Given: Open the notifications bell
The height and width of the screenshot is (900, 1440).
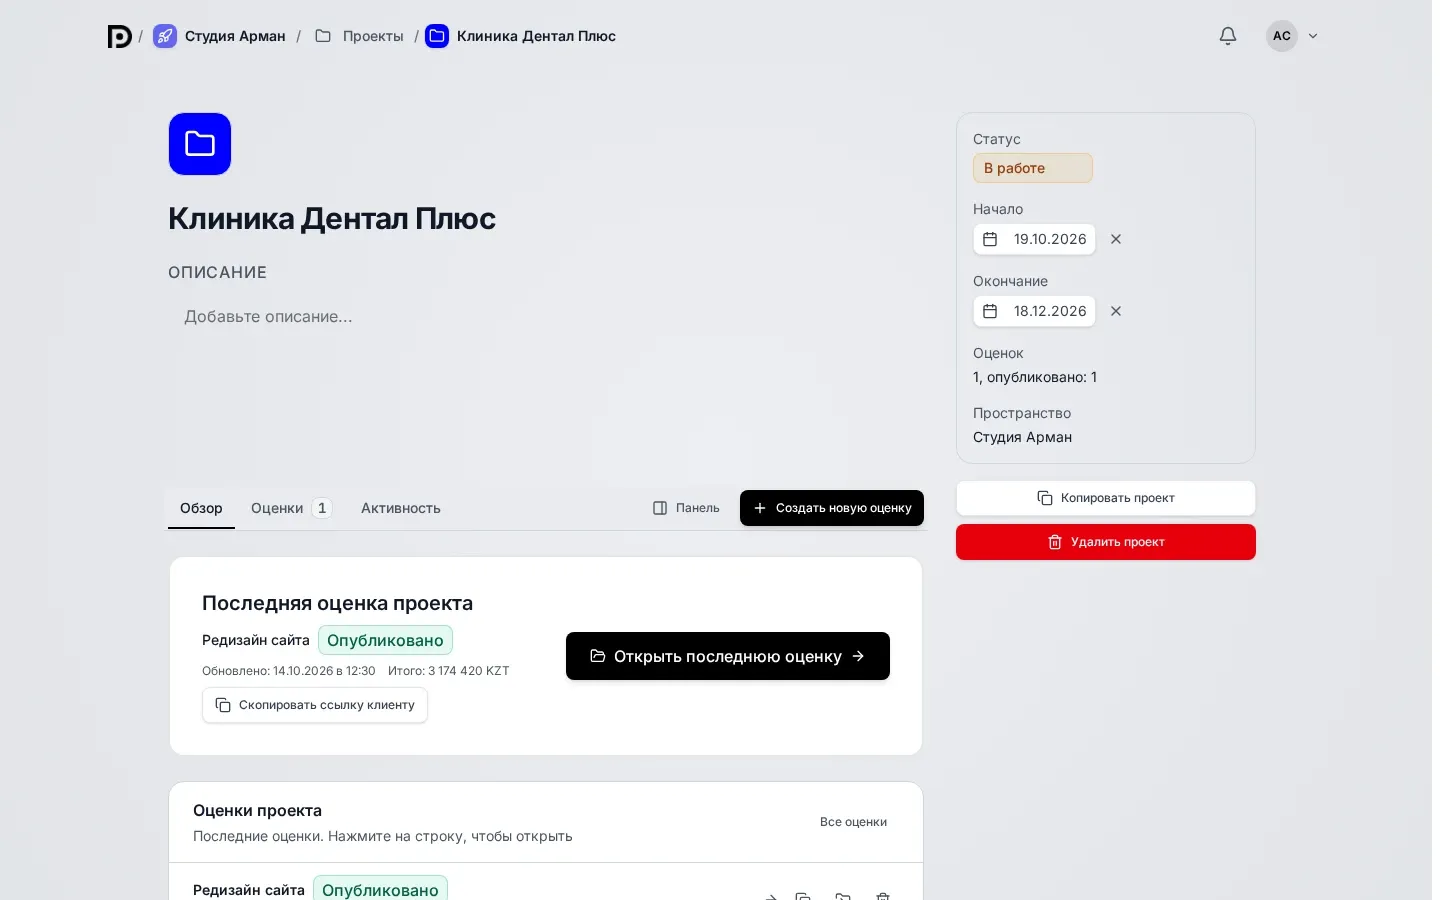Looking at the screenshot, I should coord(1228,36).
